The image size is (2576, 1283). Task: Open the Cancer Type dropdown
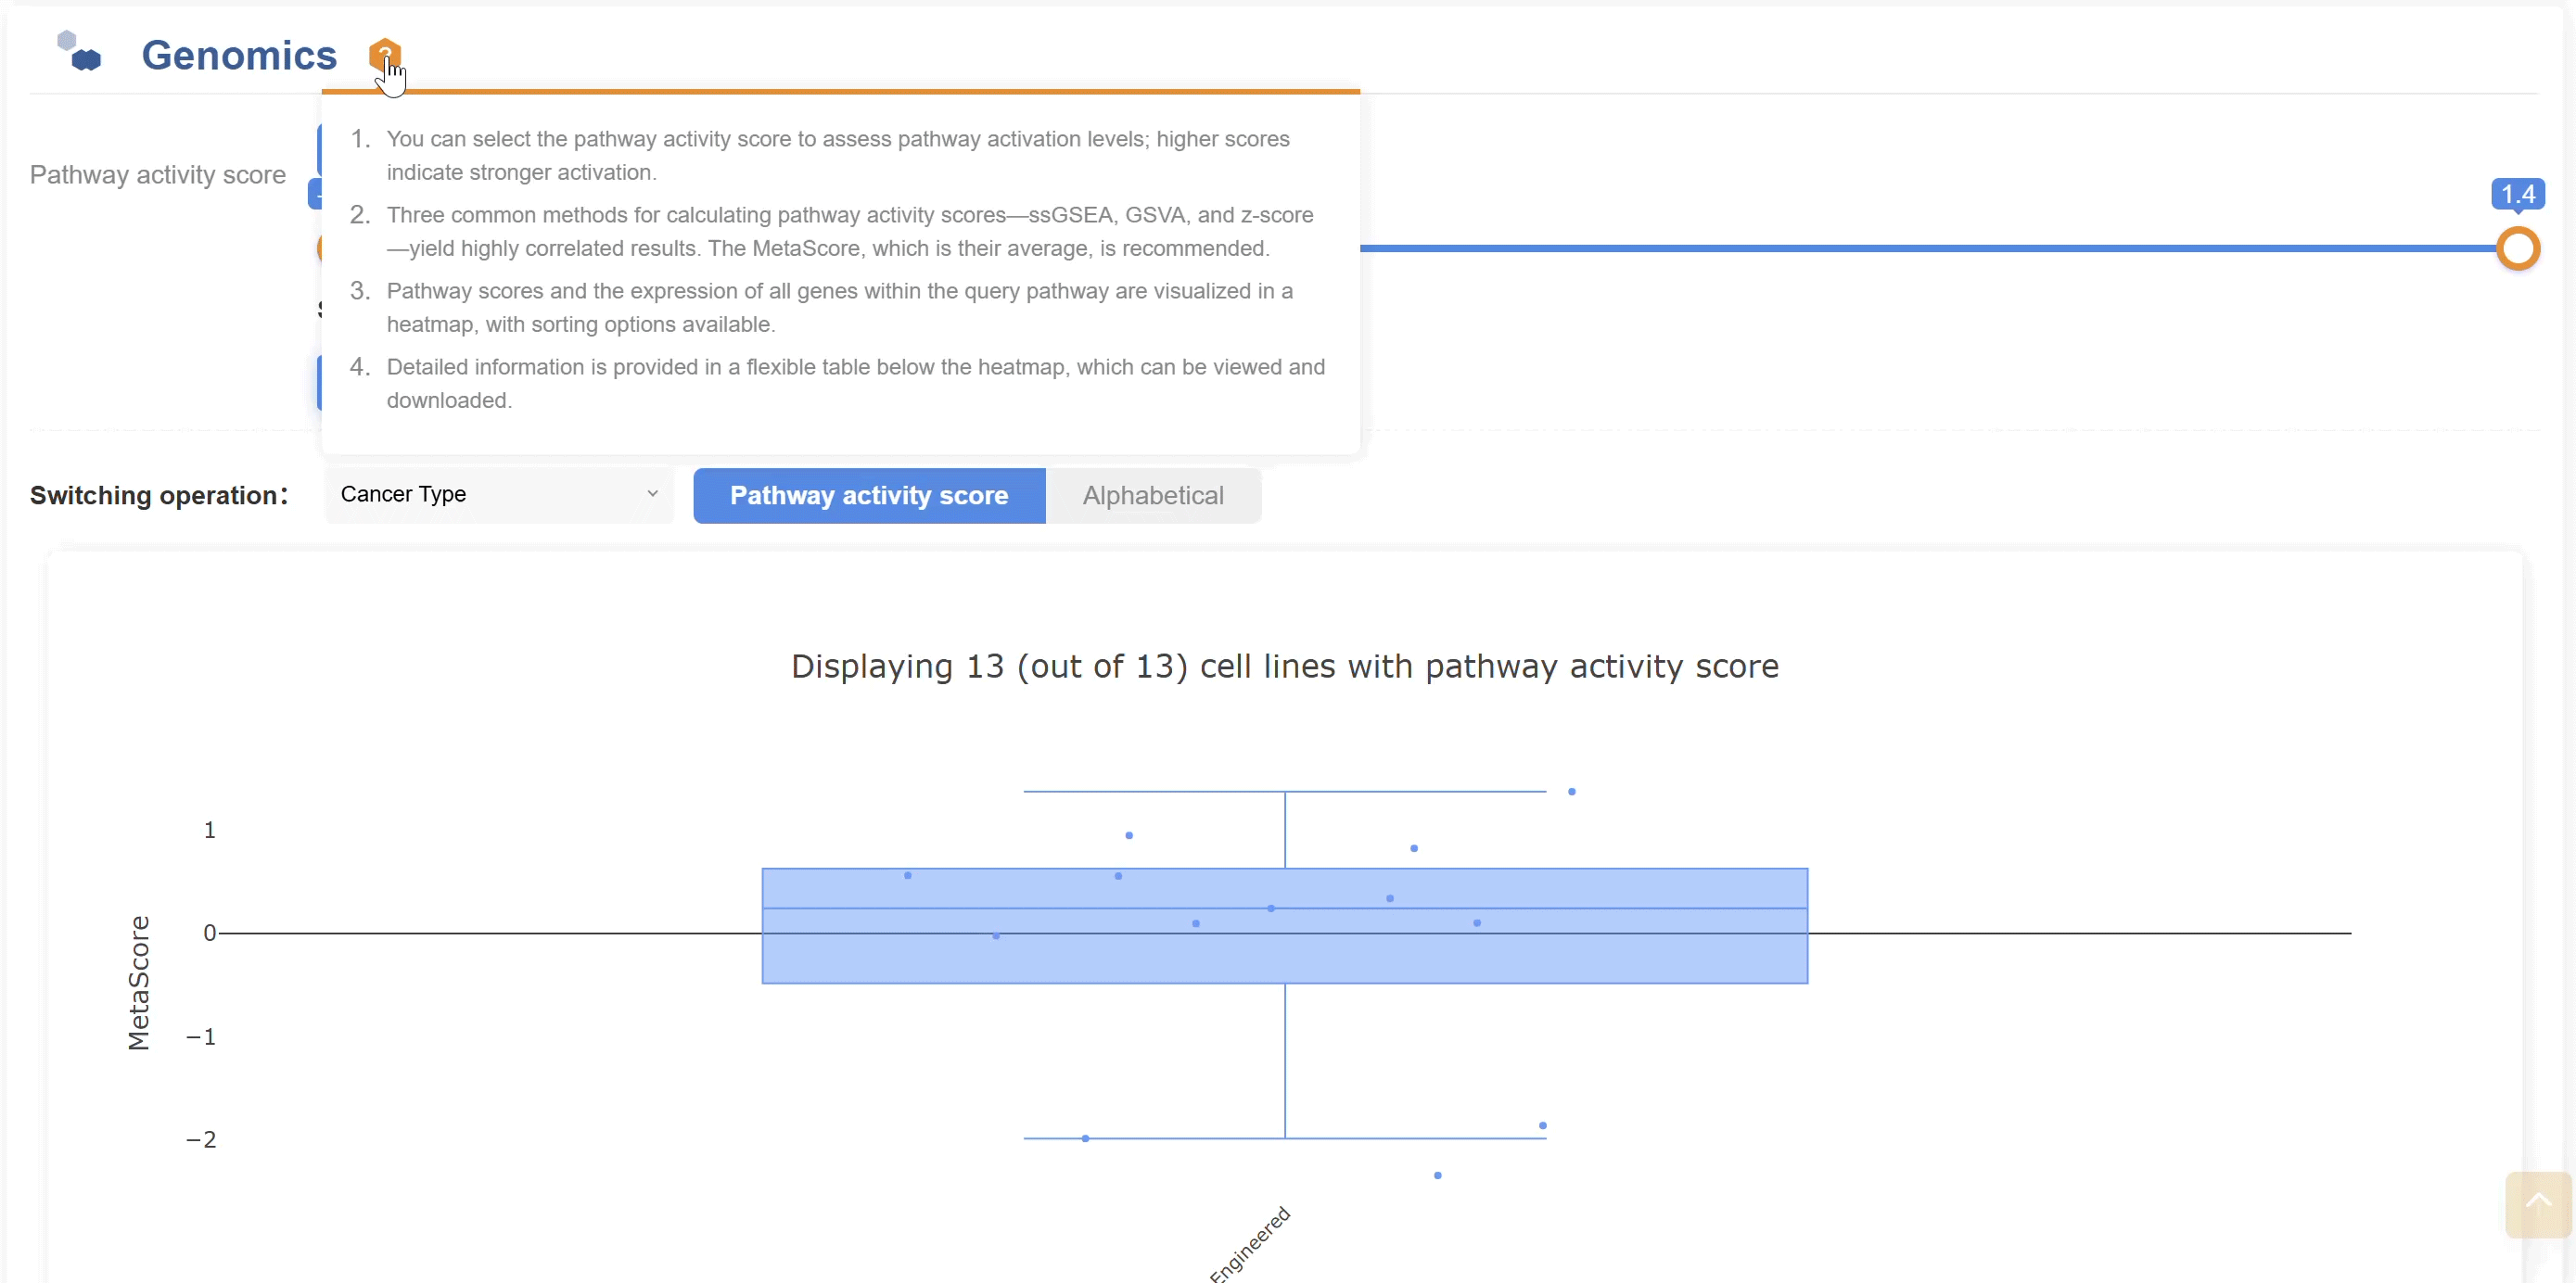[498, 494]
